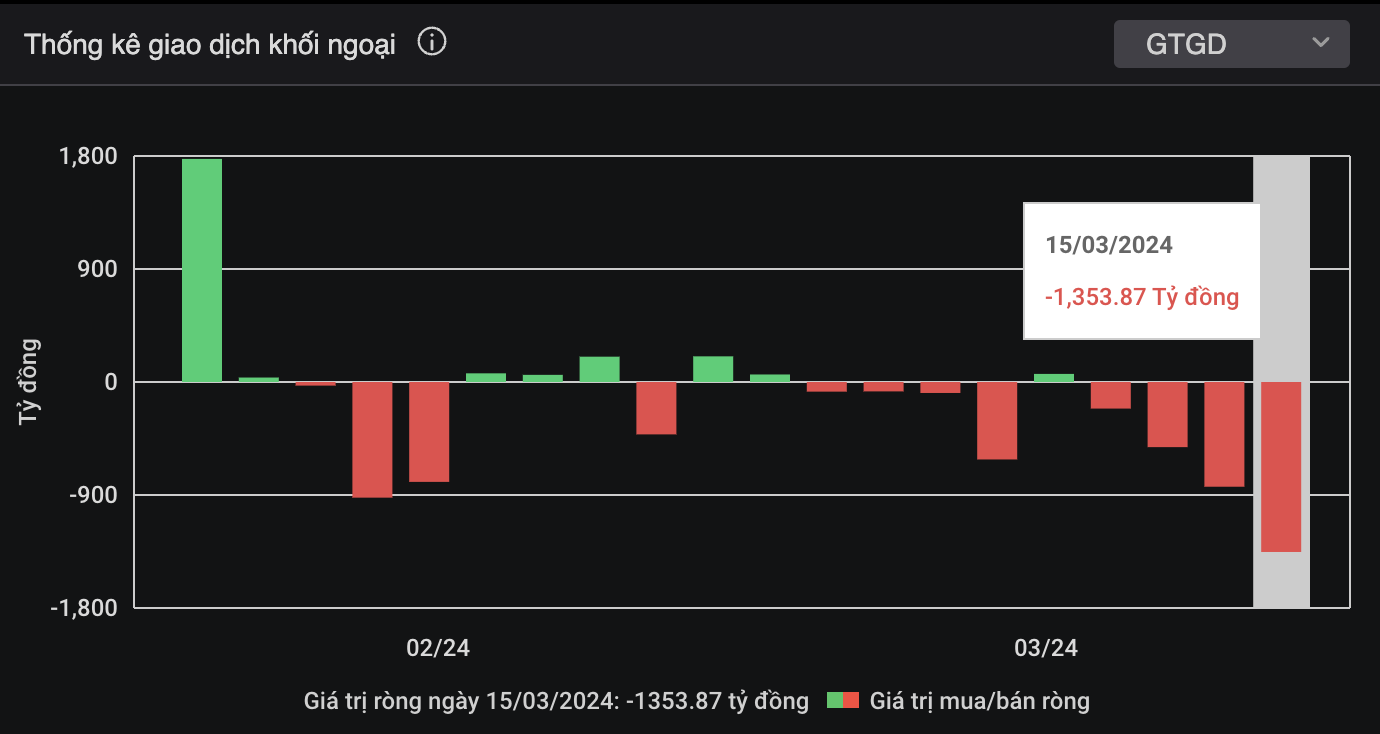Click the tooltip showing -1,353.87 Tỷ đồng
This screenshot has width=1380, height=734.
[x=1141, y=271]
